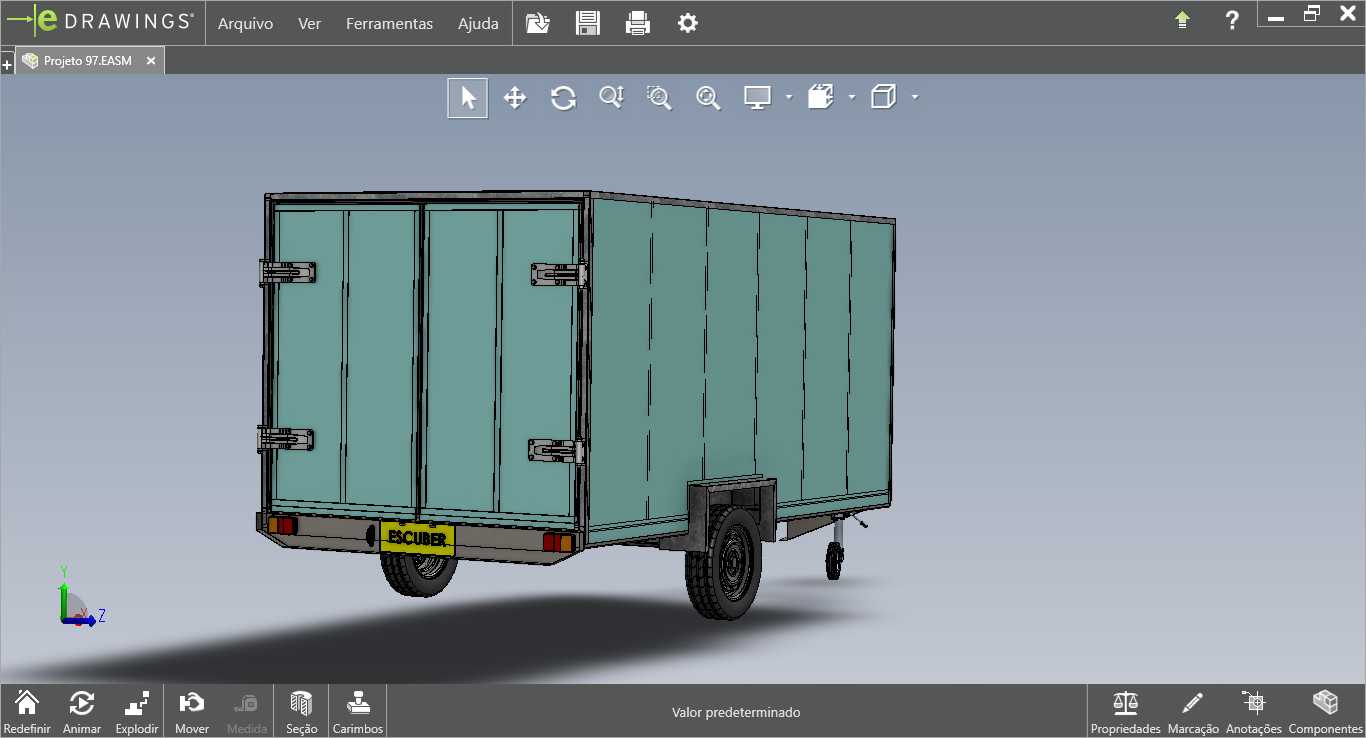1366x738 pixels.
Task: Open the Marcação markup panel
Action: tap(1193, 711)
